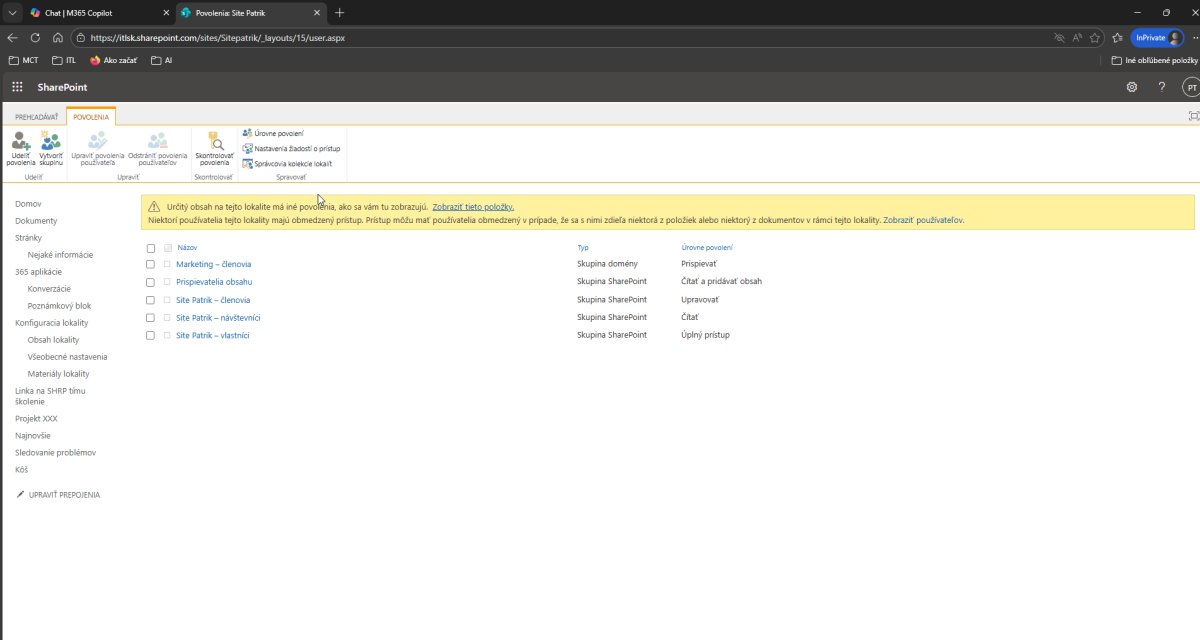
Task: Switch to the PREHĽADÁVAŤ ribbon tab
Action: click(36, 117)
